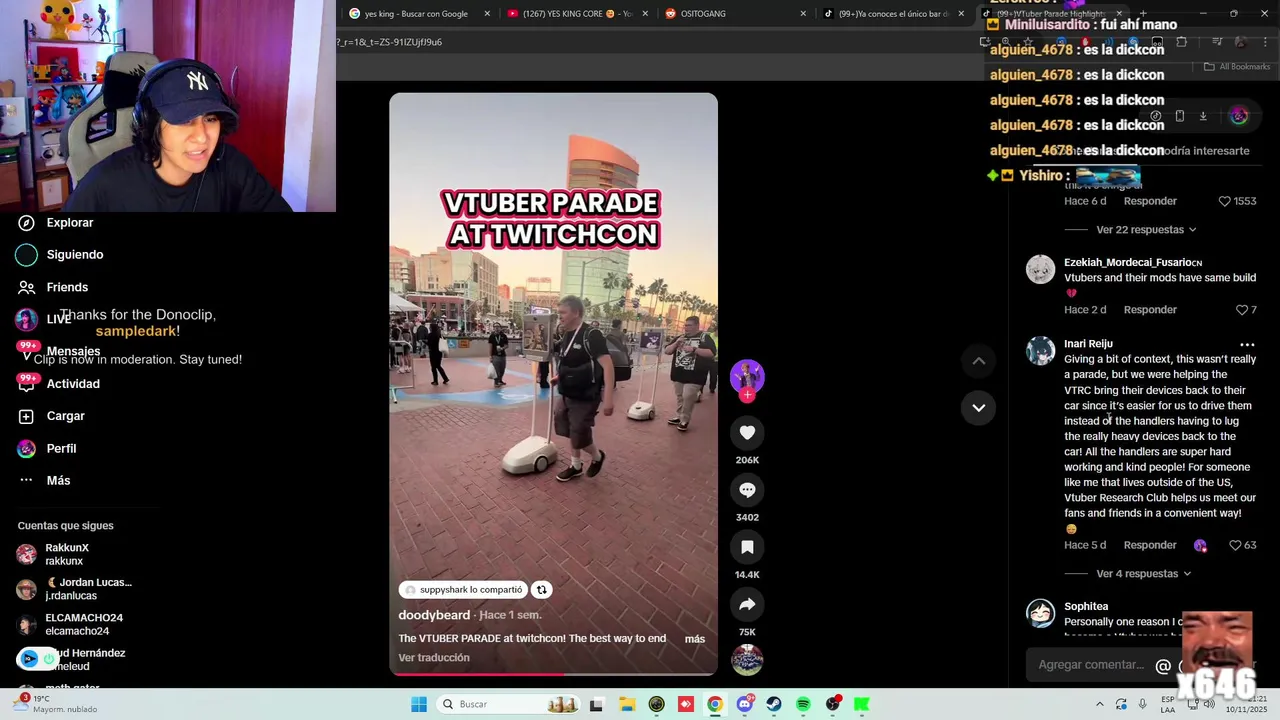The height and width of the screenshot is (720, 1280).
Task: Open the video comments bubble icon
Action: coord(747,490)
